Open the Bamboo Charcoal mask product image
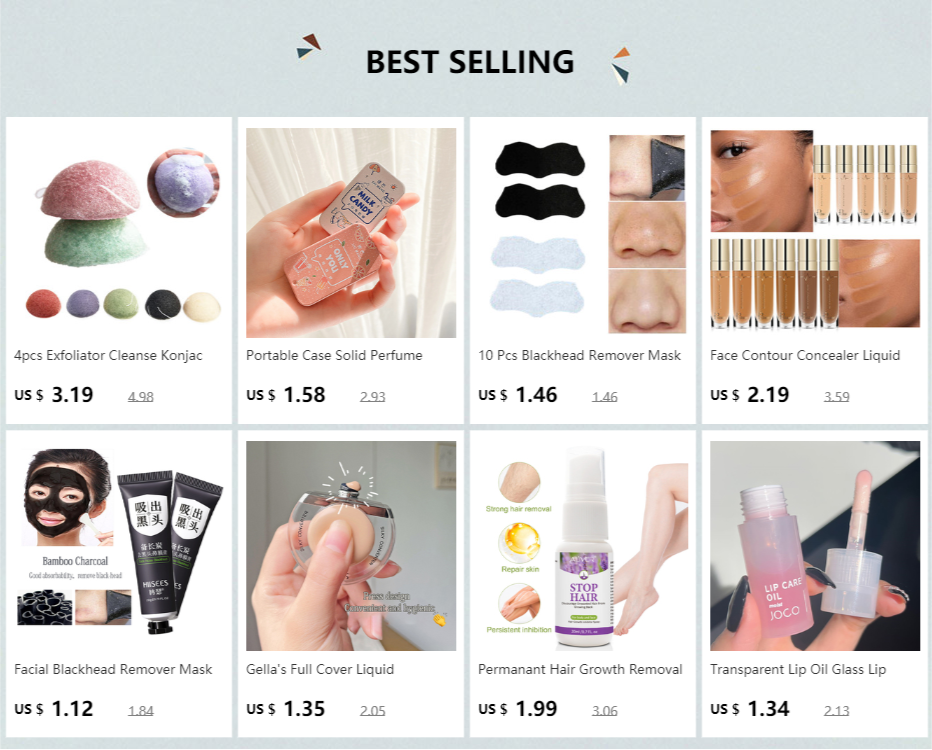Screen dimensions: 932x750 pyautogui.click(x=119, y=546)
